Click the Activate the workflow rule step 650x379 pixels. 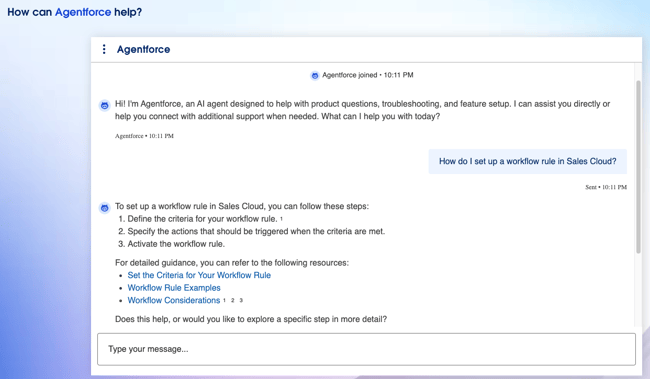click(x=176, y=244)
